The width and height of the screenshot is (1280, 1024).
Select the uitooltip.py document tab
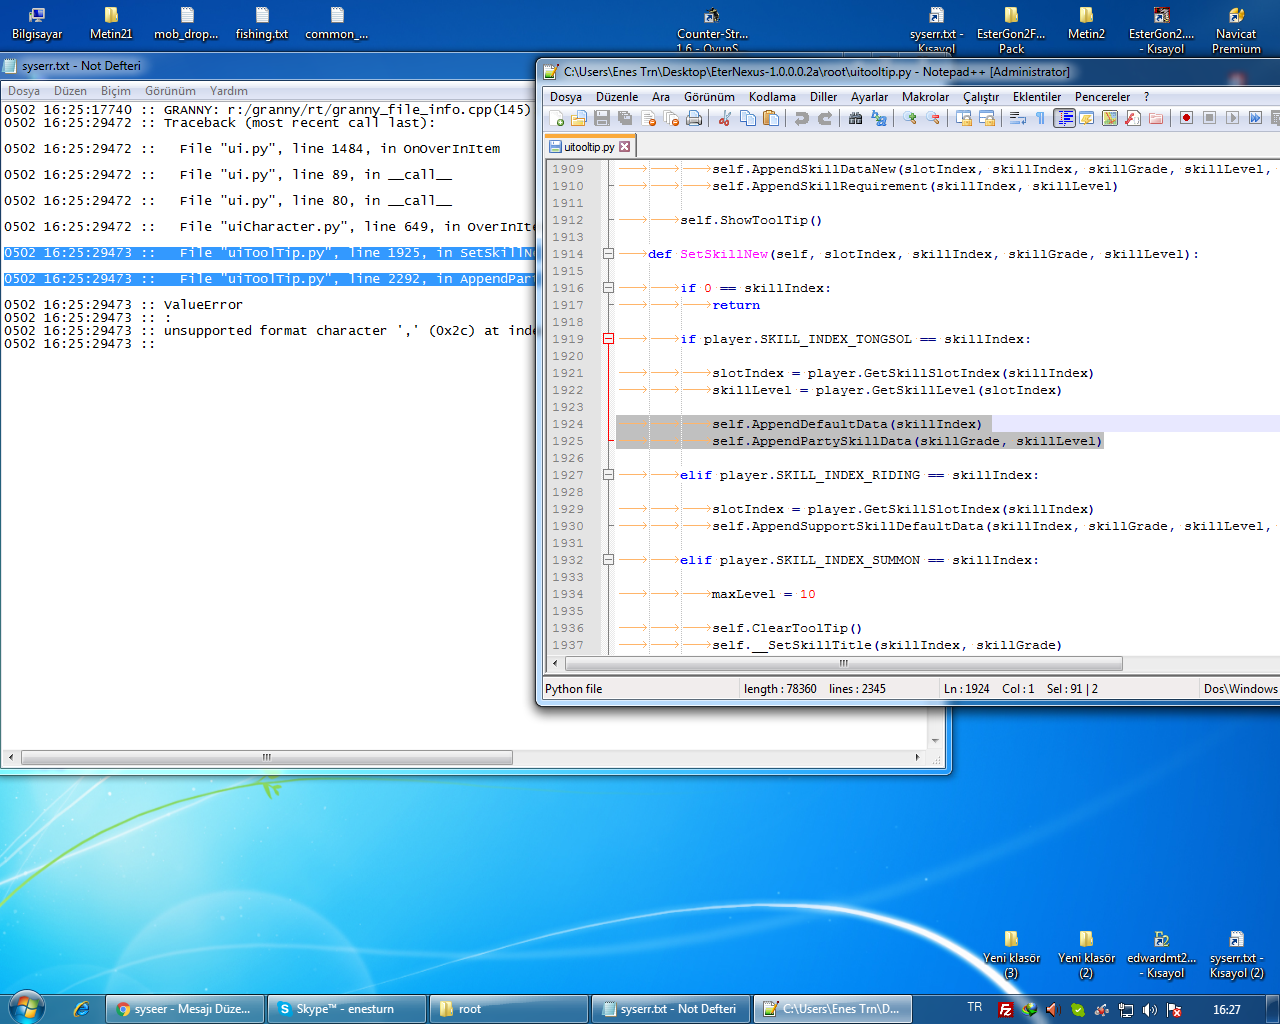(590, 146)
